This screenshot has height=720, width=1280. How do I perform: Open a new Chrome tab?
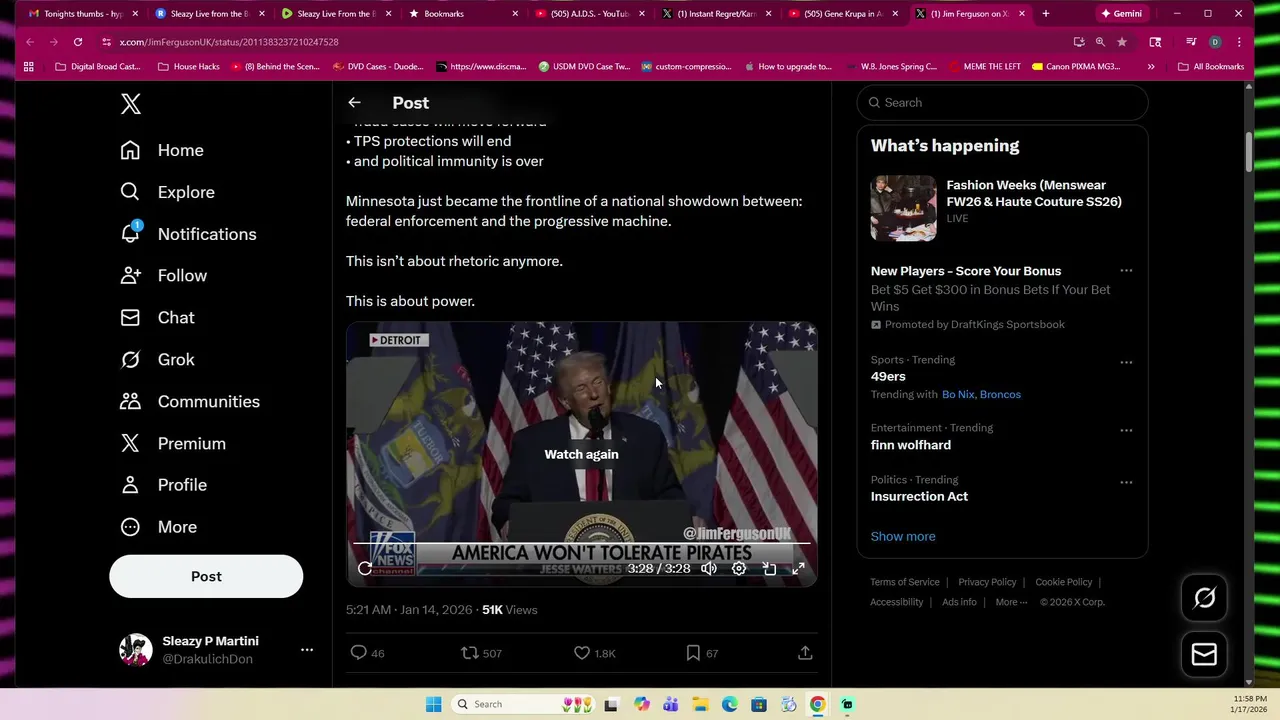1046,14
